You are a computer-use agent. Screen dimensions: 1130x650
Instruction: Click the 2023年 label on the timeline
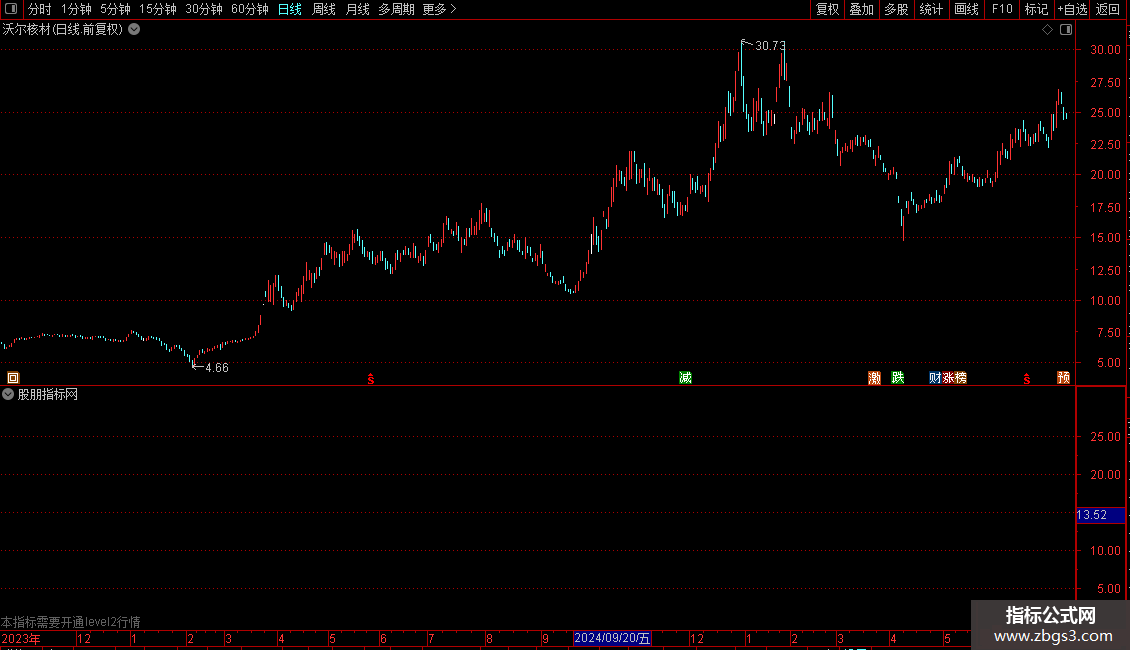point(21,638)
